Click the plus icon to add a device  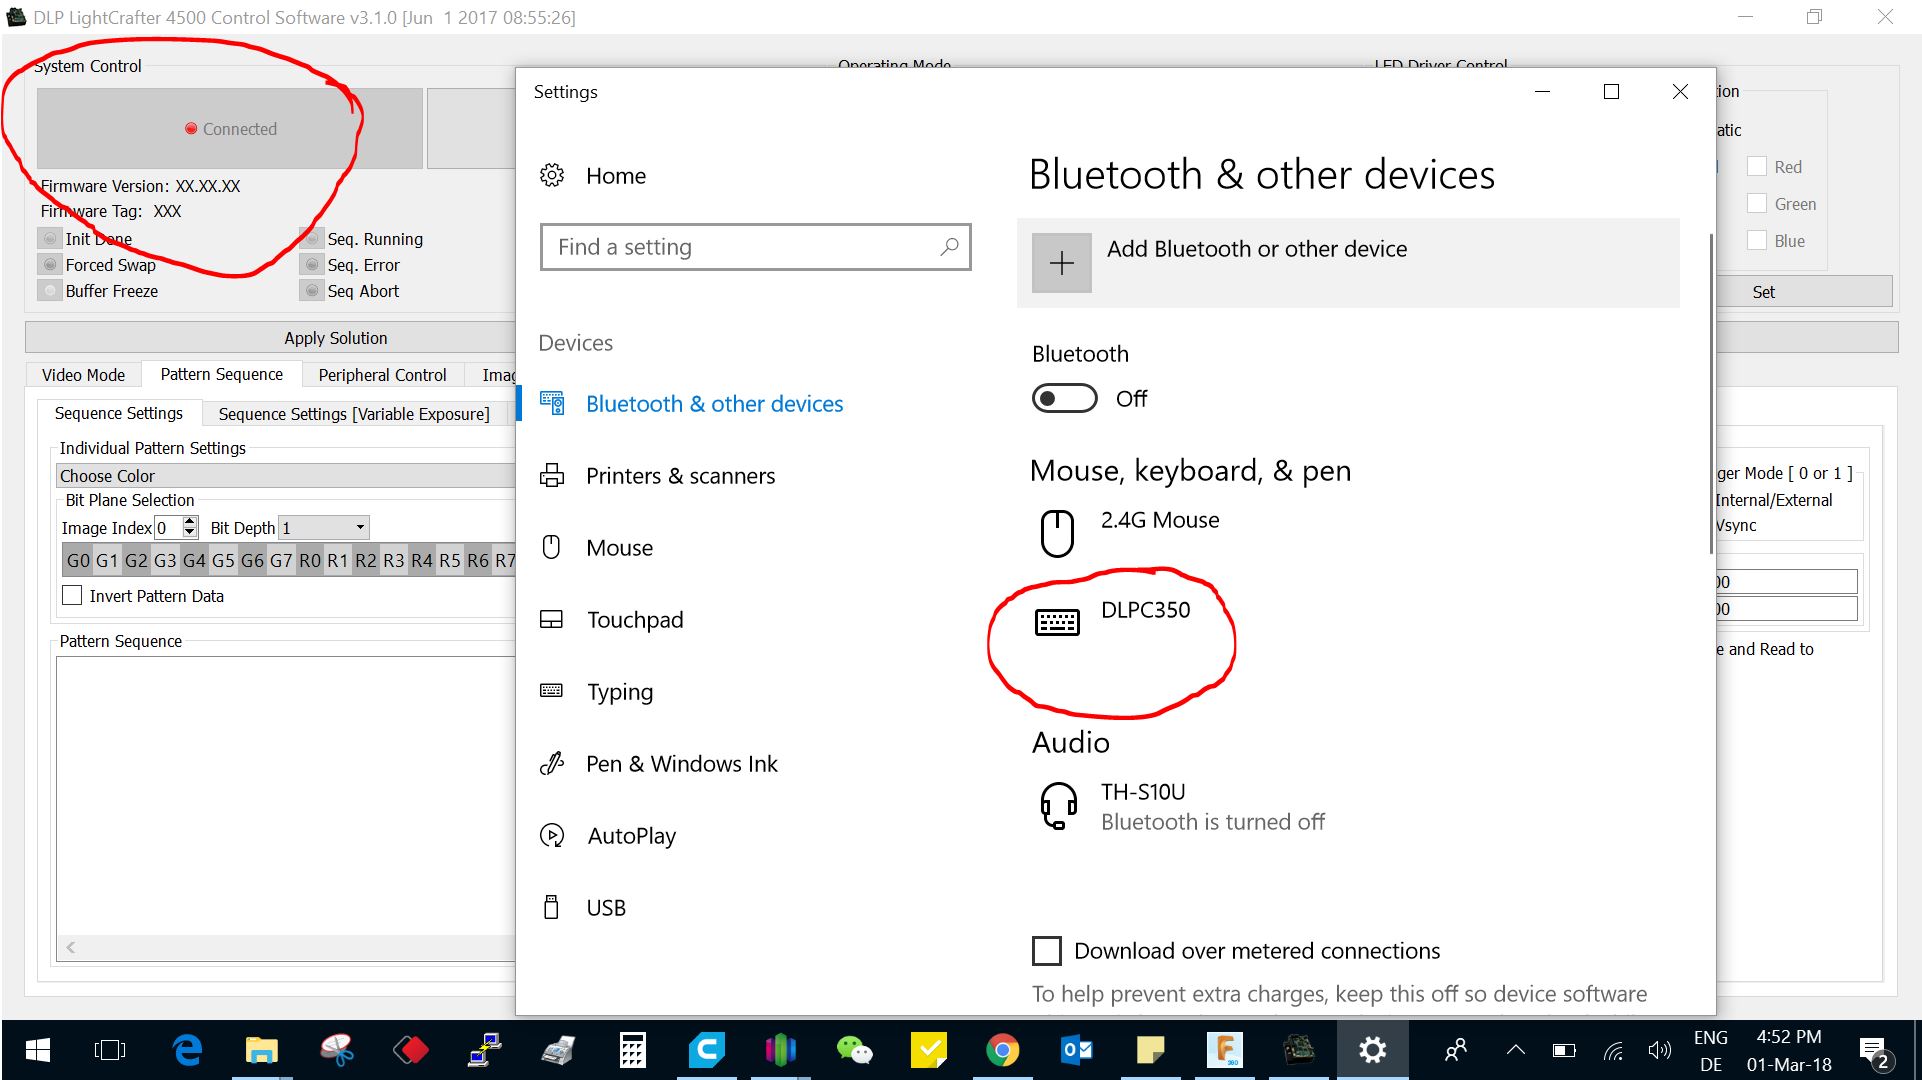click(x=1061, y=263)
